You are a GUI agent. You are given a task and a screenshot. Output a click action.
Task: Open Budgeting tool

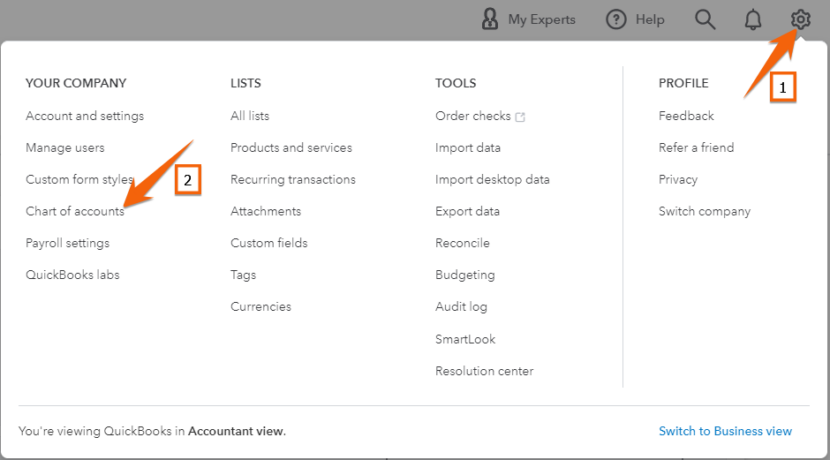[465, 275]
